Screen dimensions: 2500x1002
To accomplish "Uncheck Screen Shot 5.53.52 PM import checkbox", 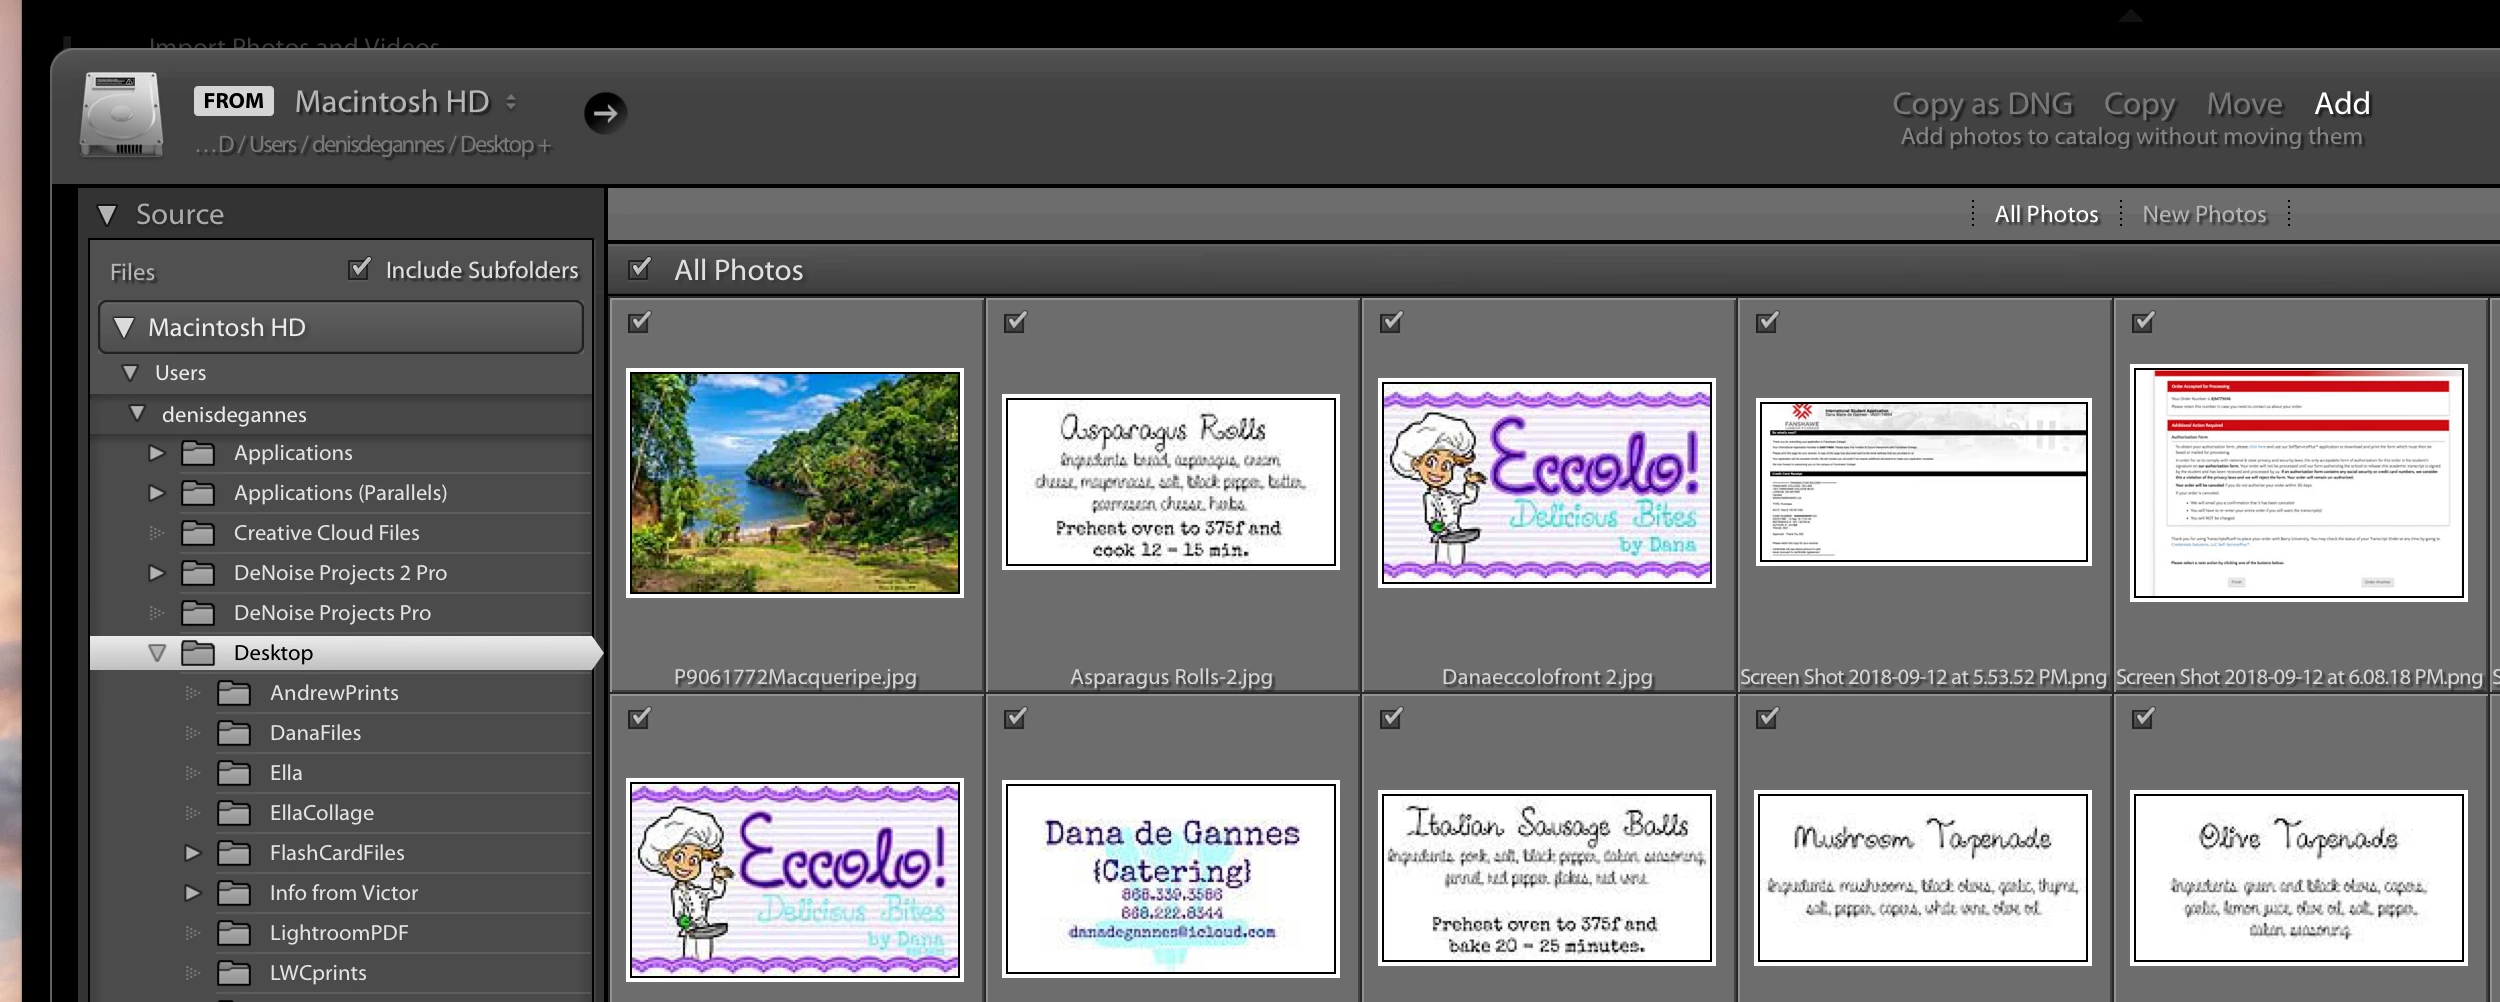I will [1767, 322].
